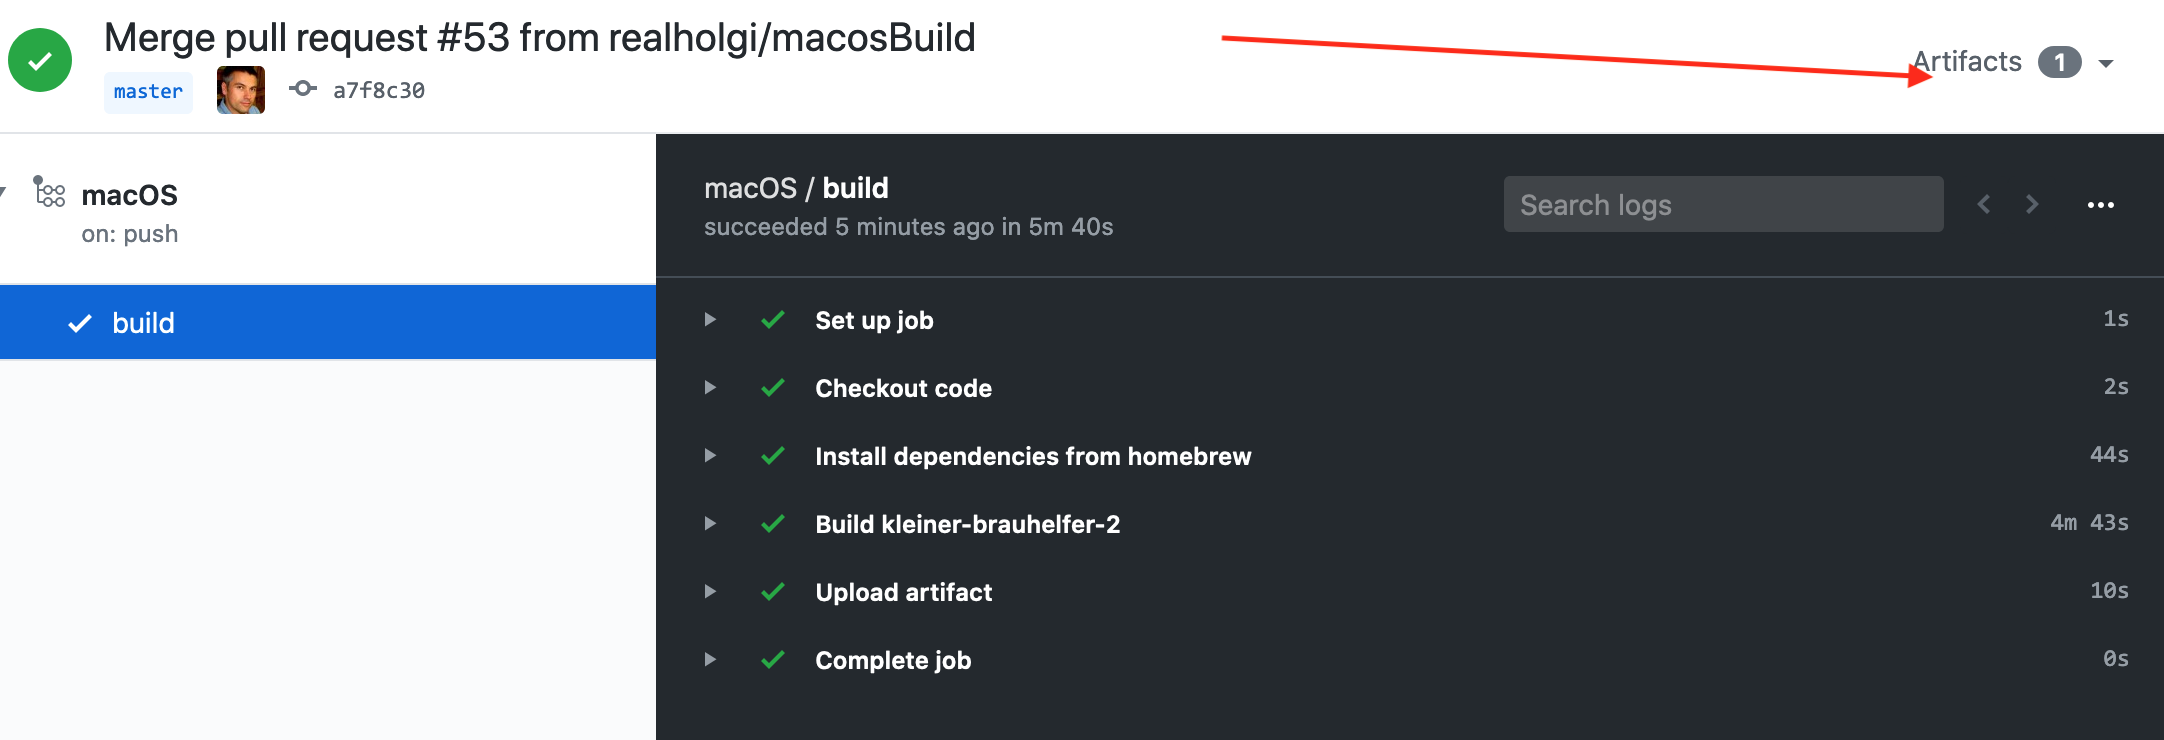
Task: Click the Upload artifact green checkmark
Action: coord(773,592)
